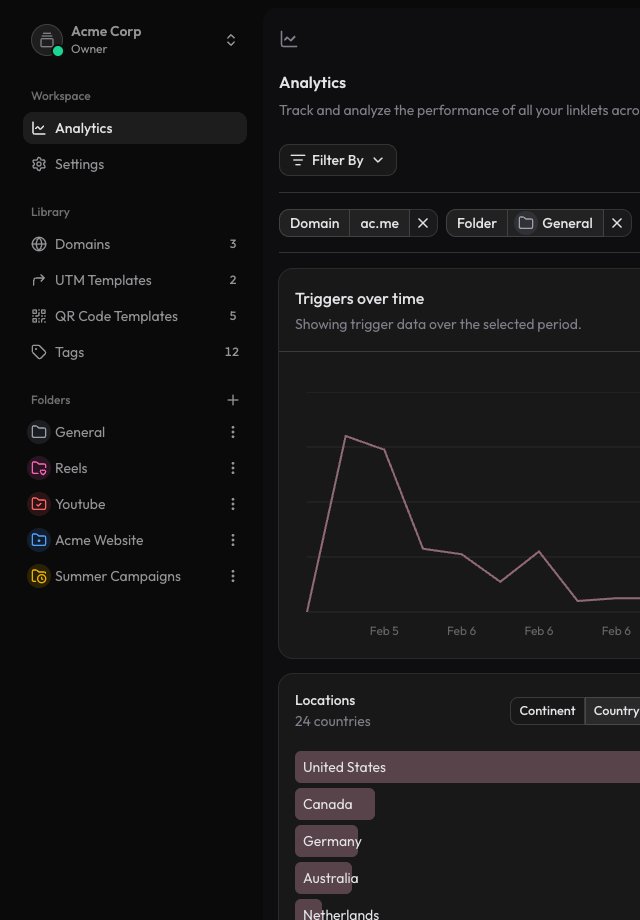The image size is (640, 920).
Task: Click the QR Code Templates icon
Action: [39, 316]
